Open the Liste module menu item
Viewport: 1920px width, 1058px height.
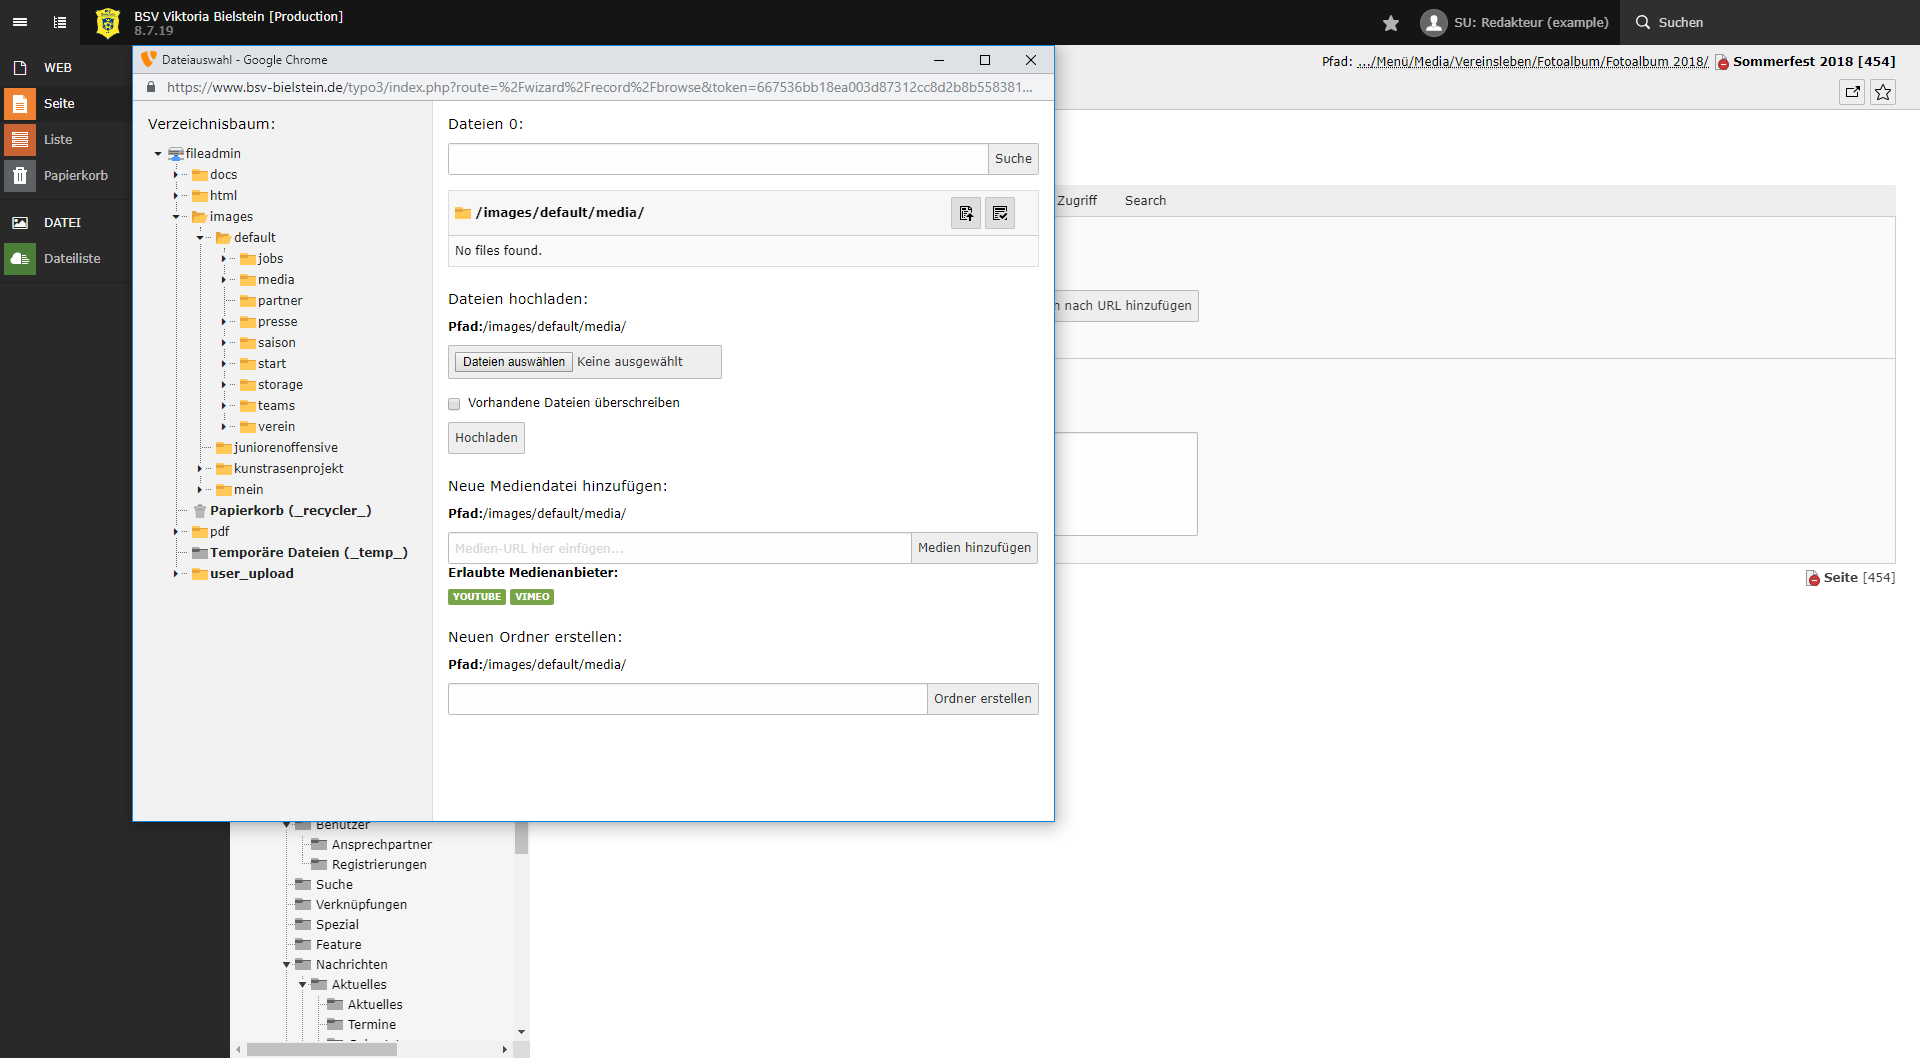[58, 140]
